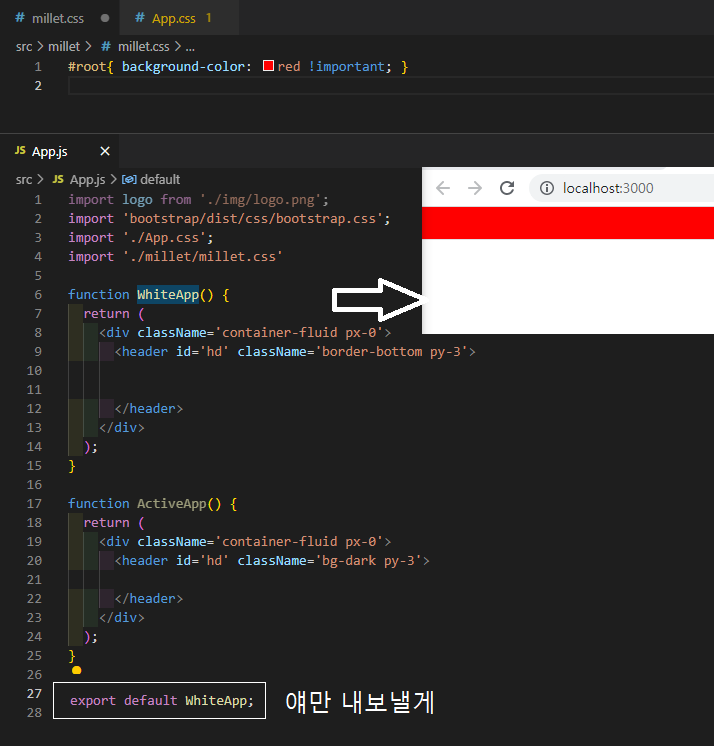Click the lightbulb quick fix icon

point(77,670)
